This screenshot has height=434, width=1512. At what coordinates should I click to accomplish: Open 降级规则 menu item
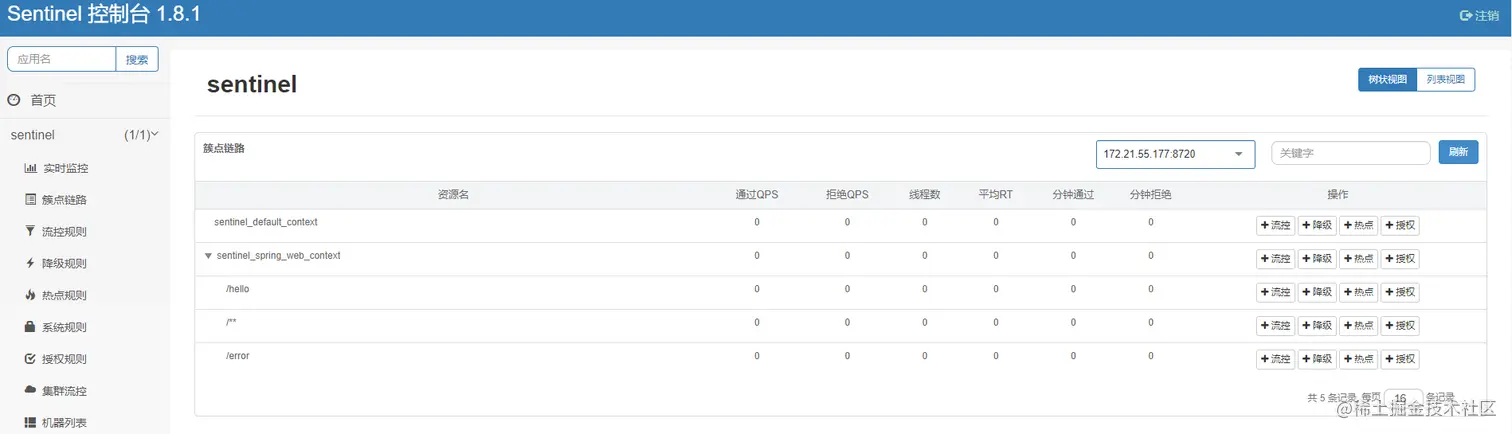64,264
